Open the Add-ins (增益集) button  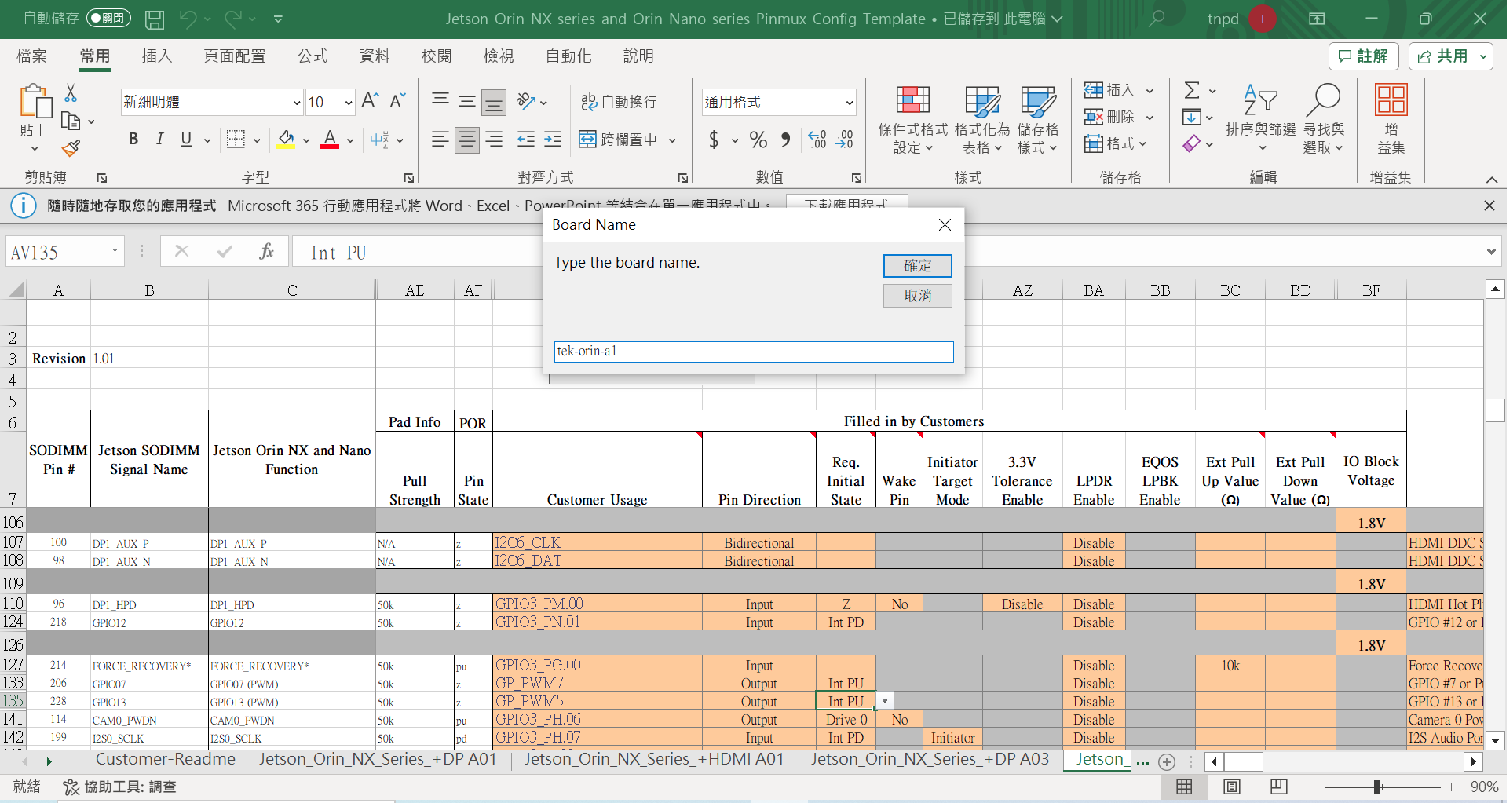(1392, 120)
